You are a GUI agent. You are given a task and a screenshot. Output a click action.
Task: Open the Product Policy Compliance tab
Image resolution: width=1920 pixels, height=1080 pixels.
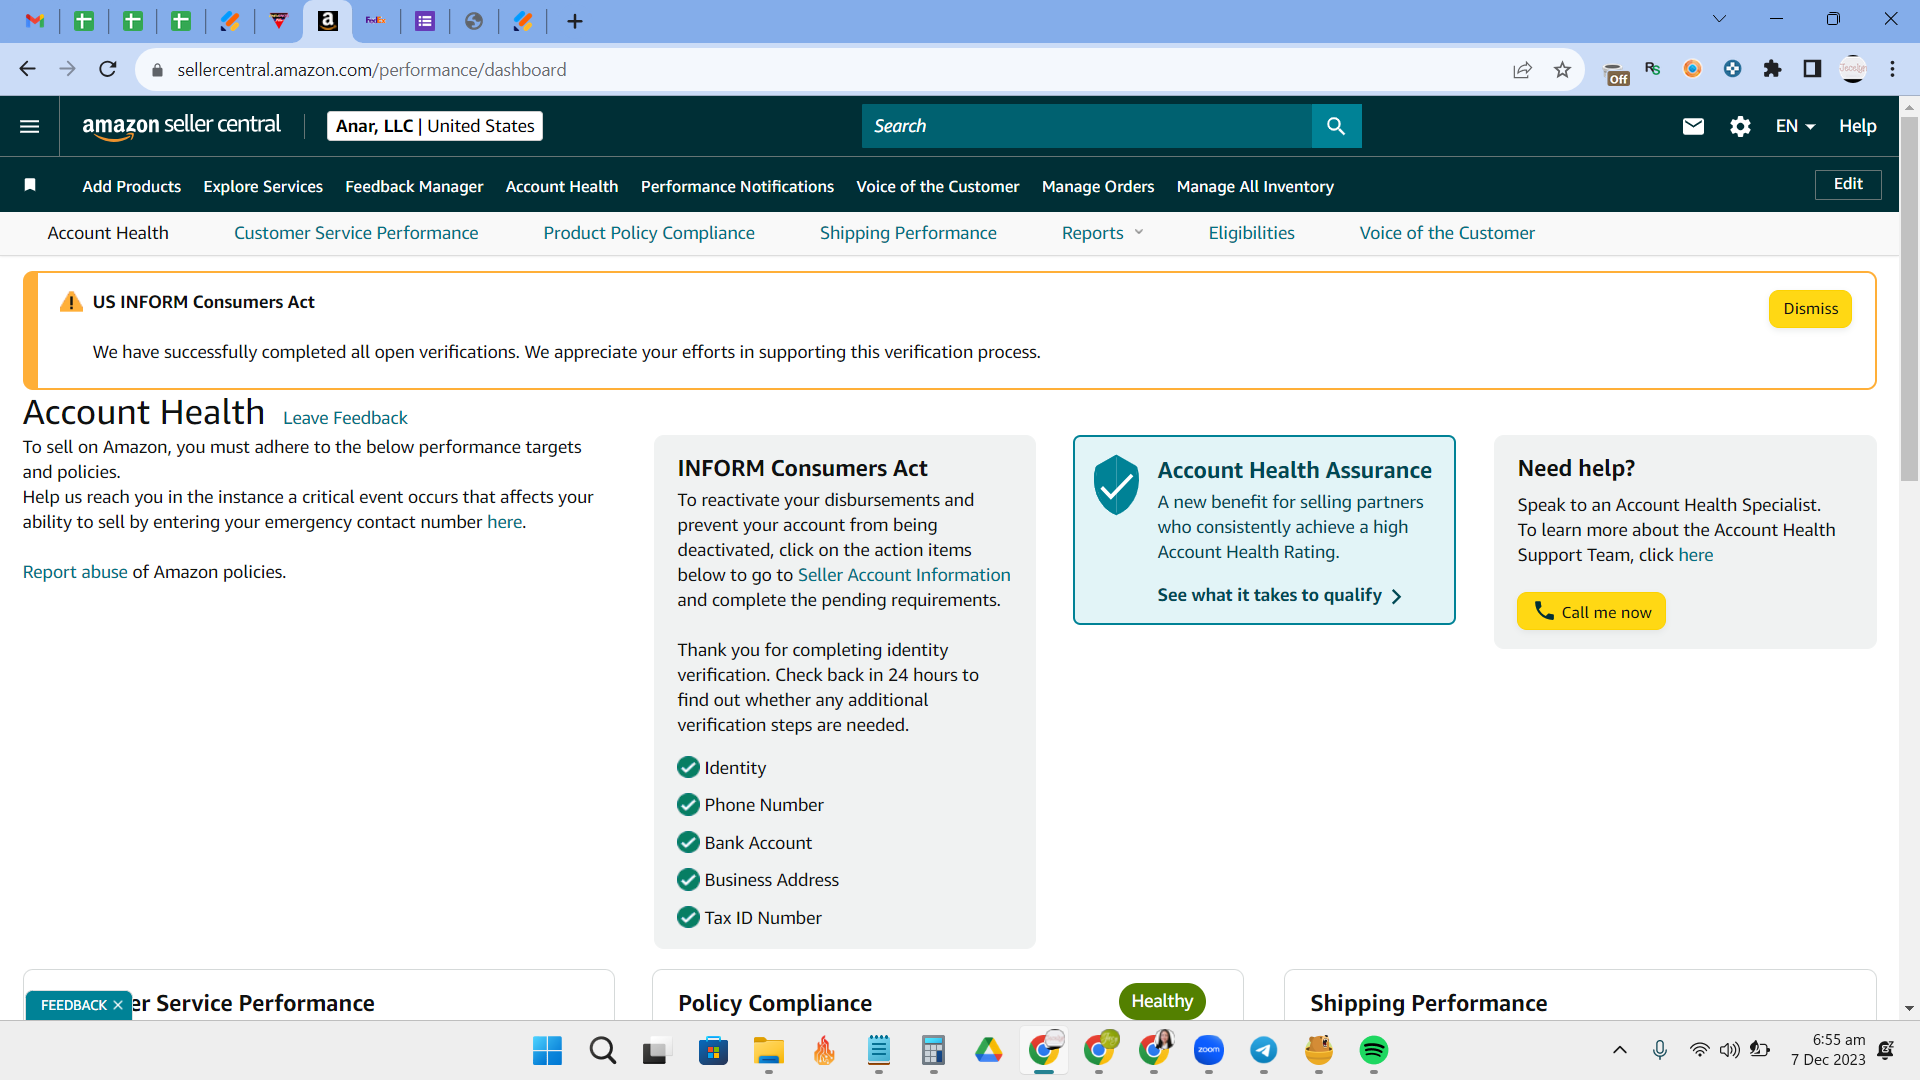(649, 233)
